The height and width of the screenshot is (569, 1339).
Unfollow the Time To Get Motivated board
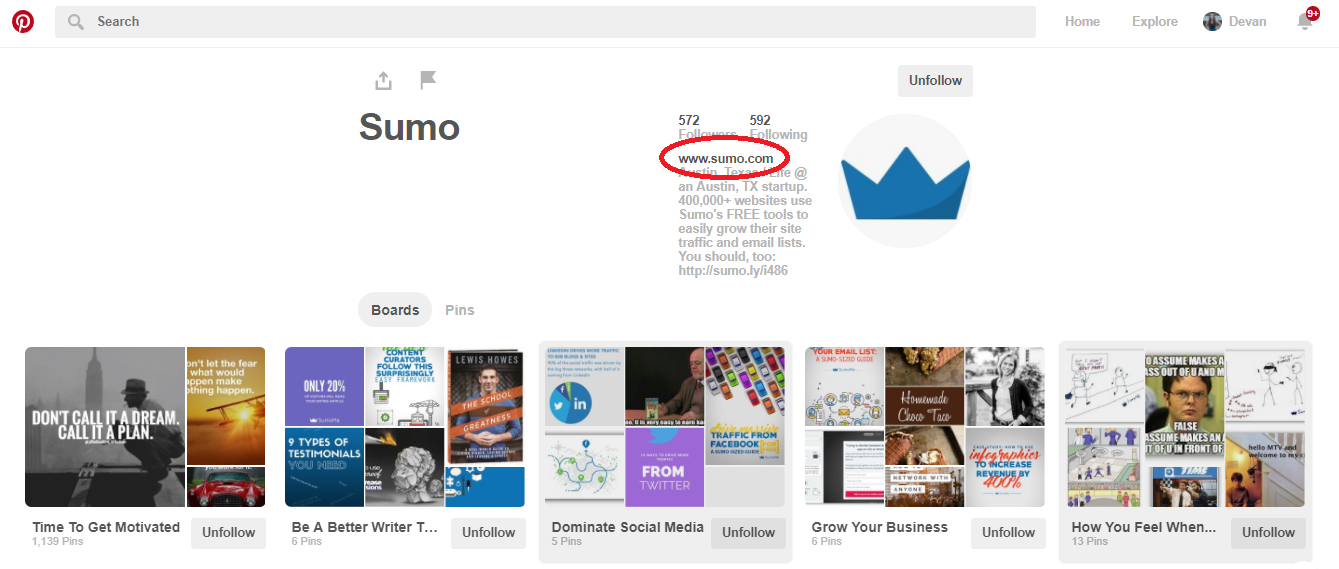(229, 533)
